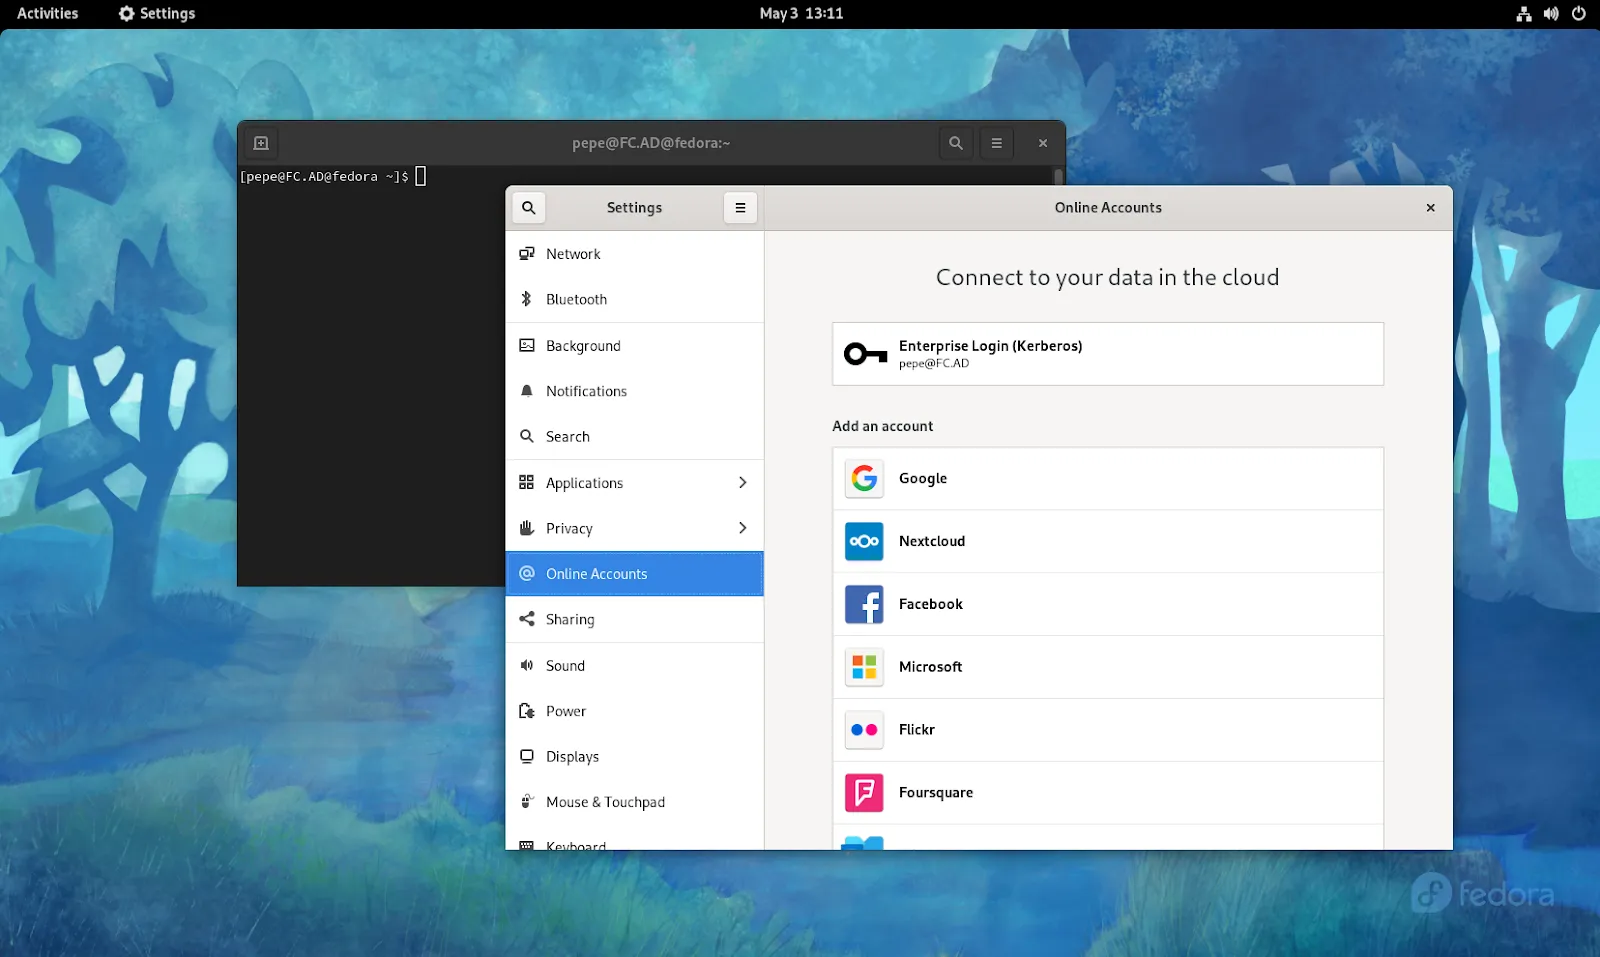Open the Settings hamburger menu
Image resolution: width=1600 pixels, height=957 pixels.
740,208
